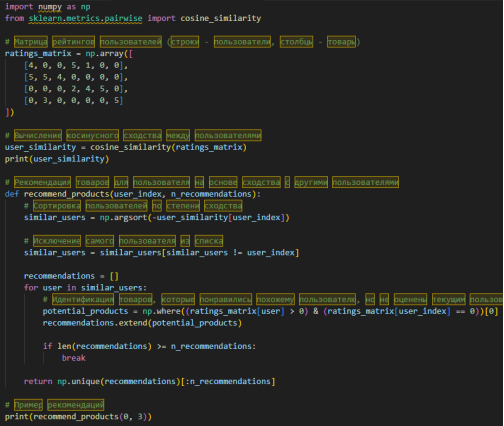Click the word 'numpy' in the import line
Image resolution: width=504 pixels, height=426 pixels.
click(50, 7)
